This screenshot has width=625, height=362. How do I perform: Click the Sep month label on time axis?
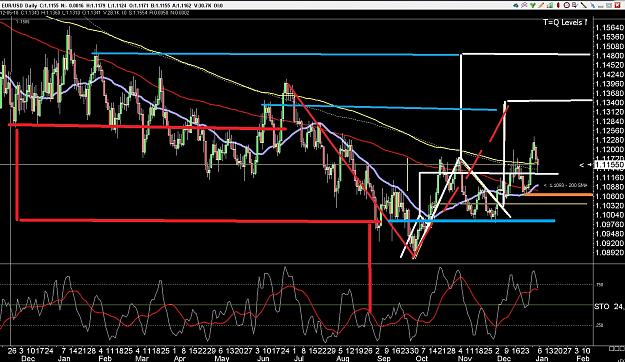click(x=383, y=358)
